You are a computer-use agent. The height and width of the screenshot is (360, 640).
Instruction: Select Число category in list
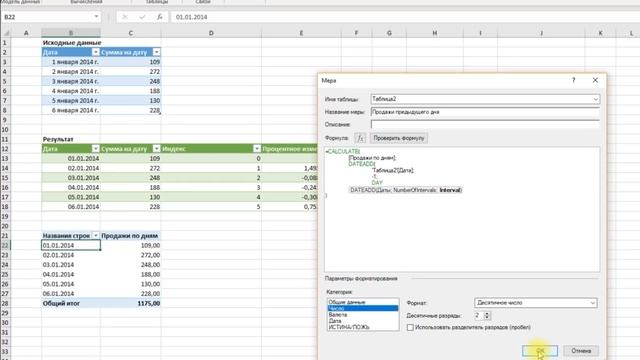[x=363, y=309]
